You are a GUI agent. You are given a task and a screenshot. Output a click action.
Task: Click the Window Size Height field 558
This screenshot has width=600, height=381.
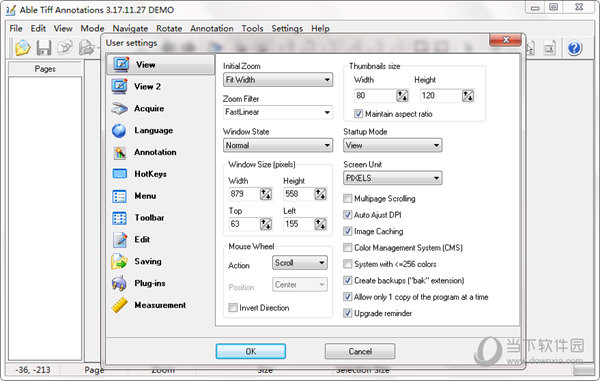tap(299, 194)
